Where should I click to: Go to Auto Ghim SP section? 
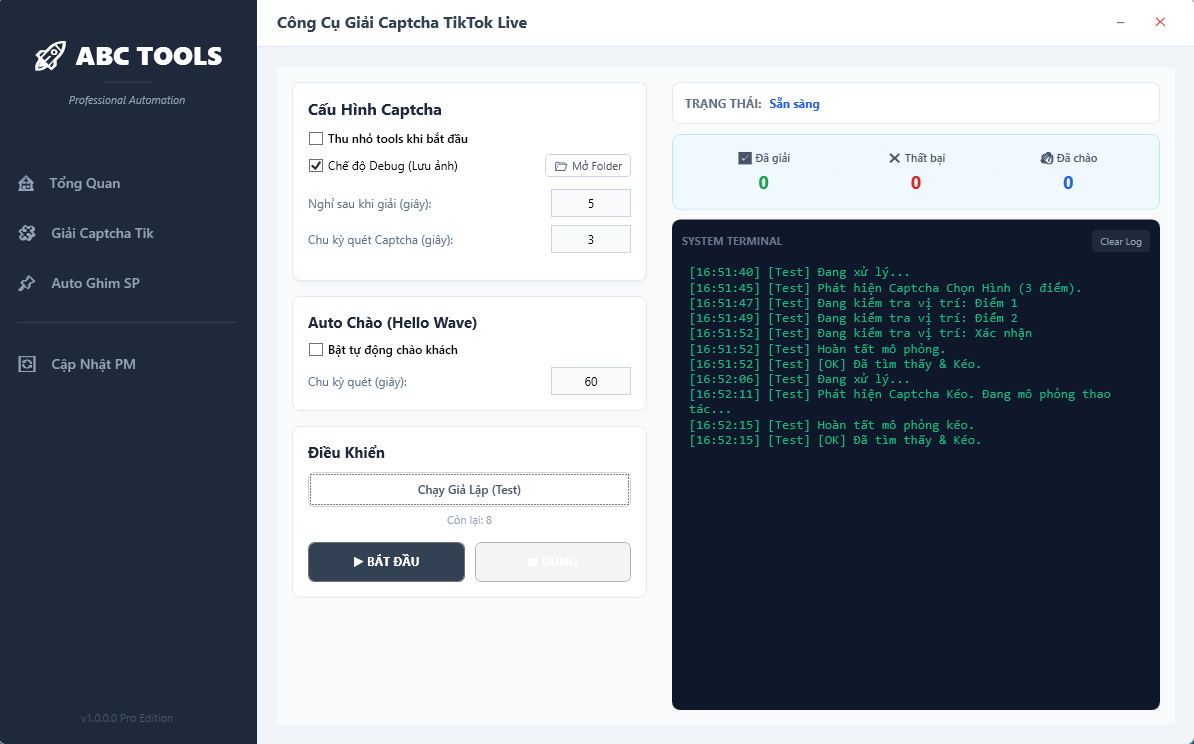95,283
